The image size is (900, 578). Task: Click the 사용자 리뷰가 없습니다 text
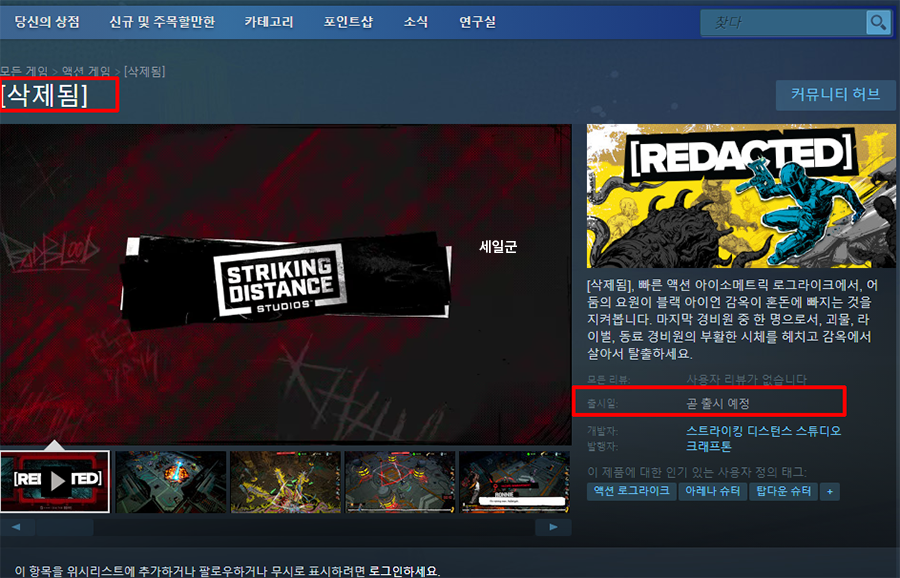tap(746, 379)
